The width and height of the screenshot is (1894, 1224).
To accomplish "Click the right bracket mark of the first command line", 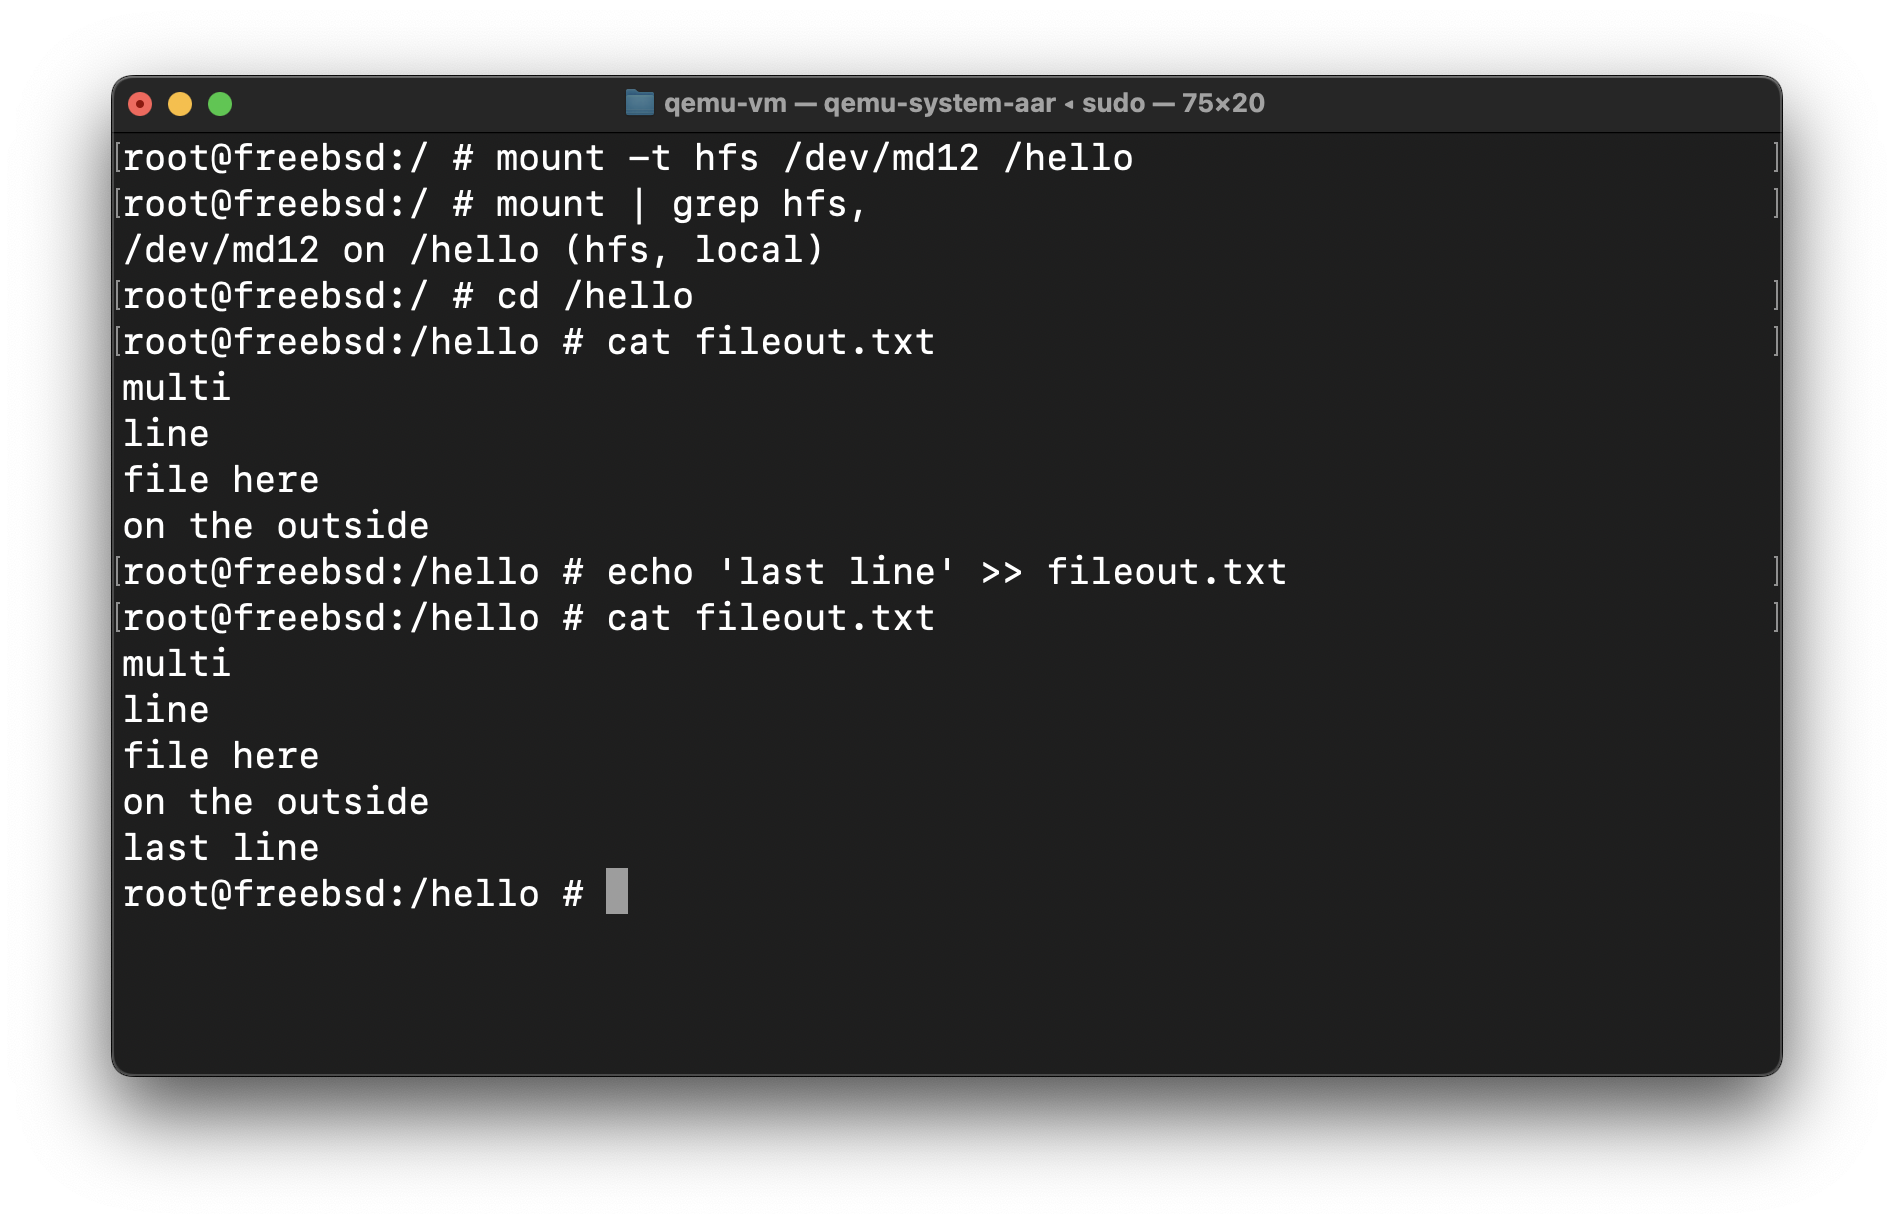I will tap(1775, 158).
